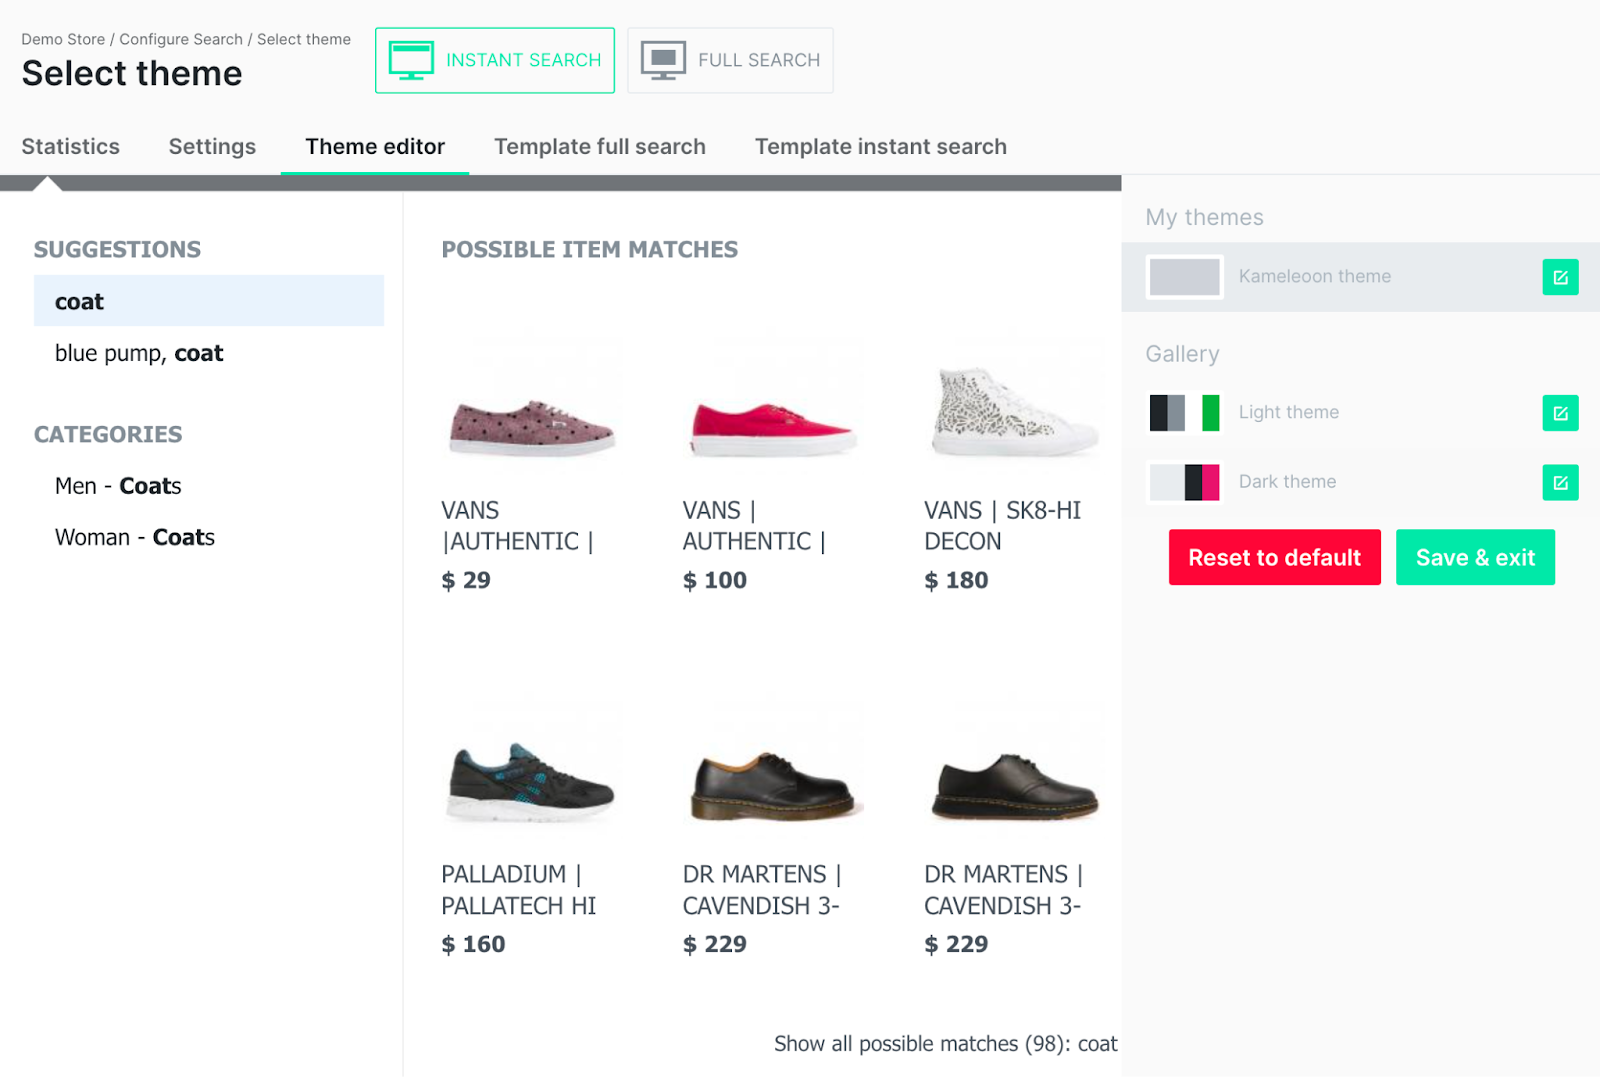This screenshot has height=1077, width=1600.
Task: Open the Settings tab
Action: pos(212,147)
